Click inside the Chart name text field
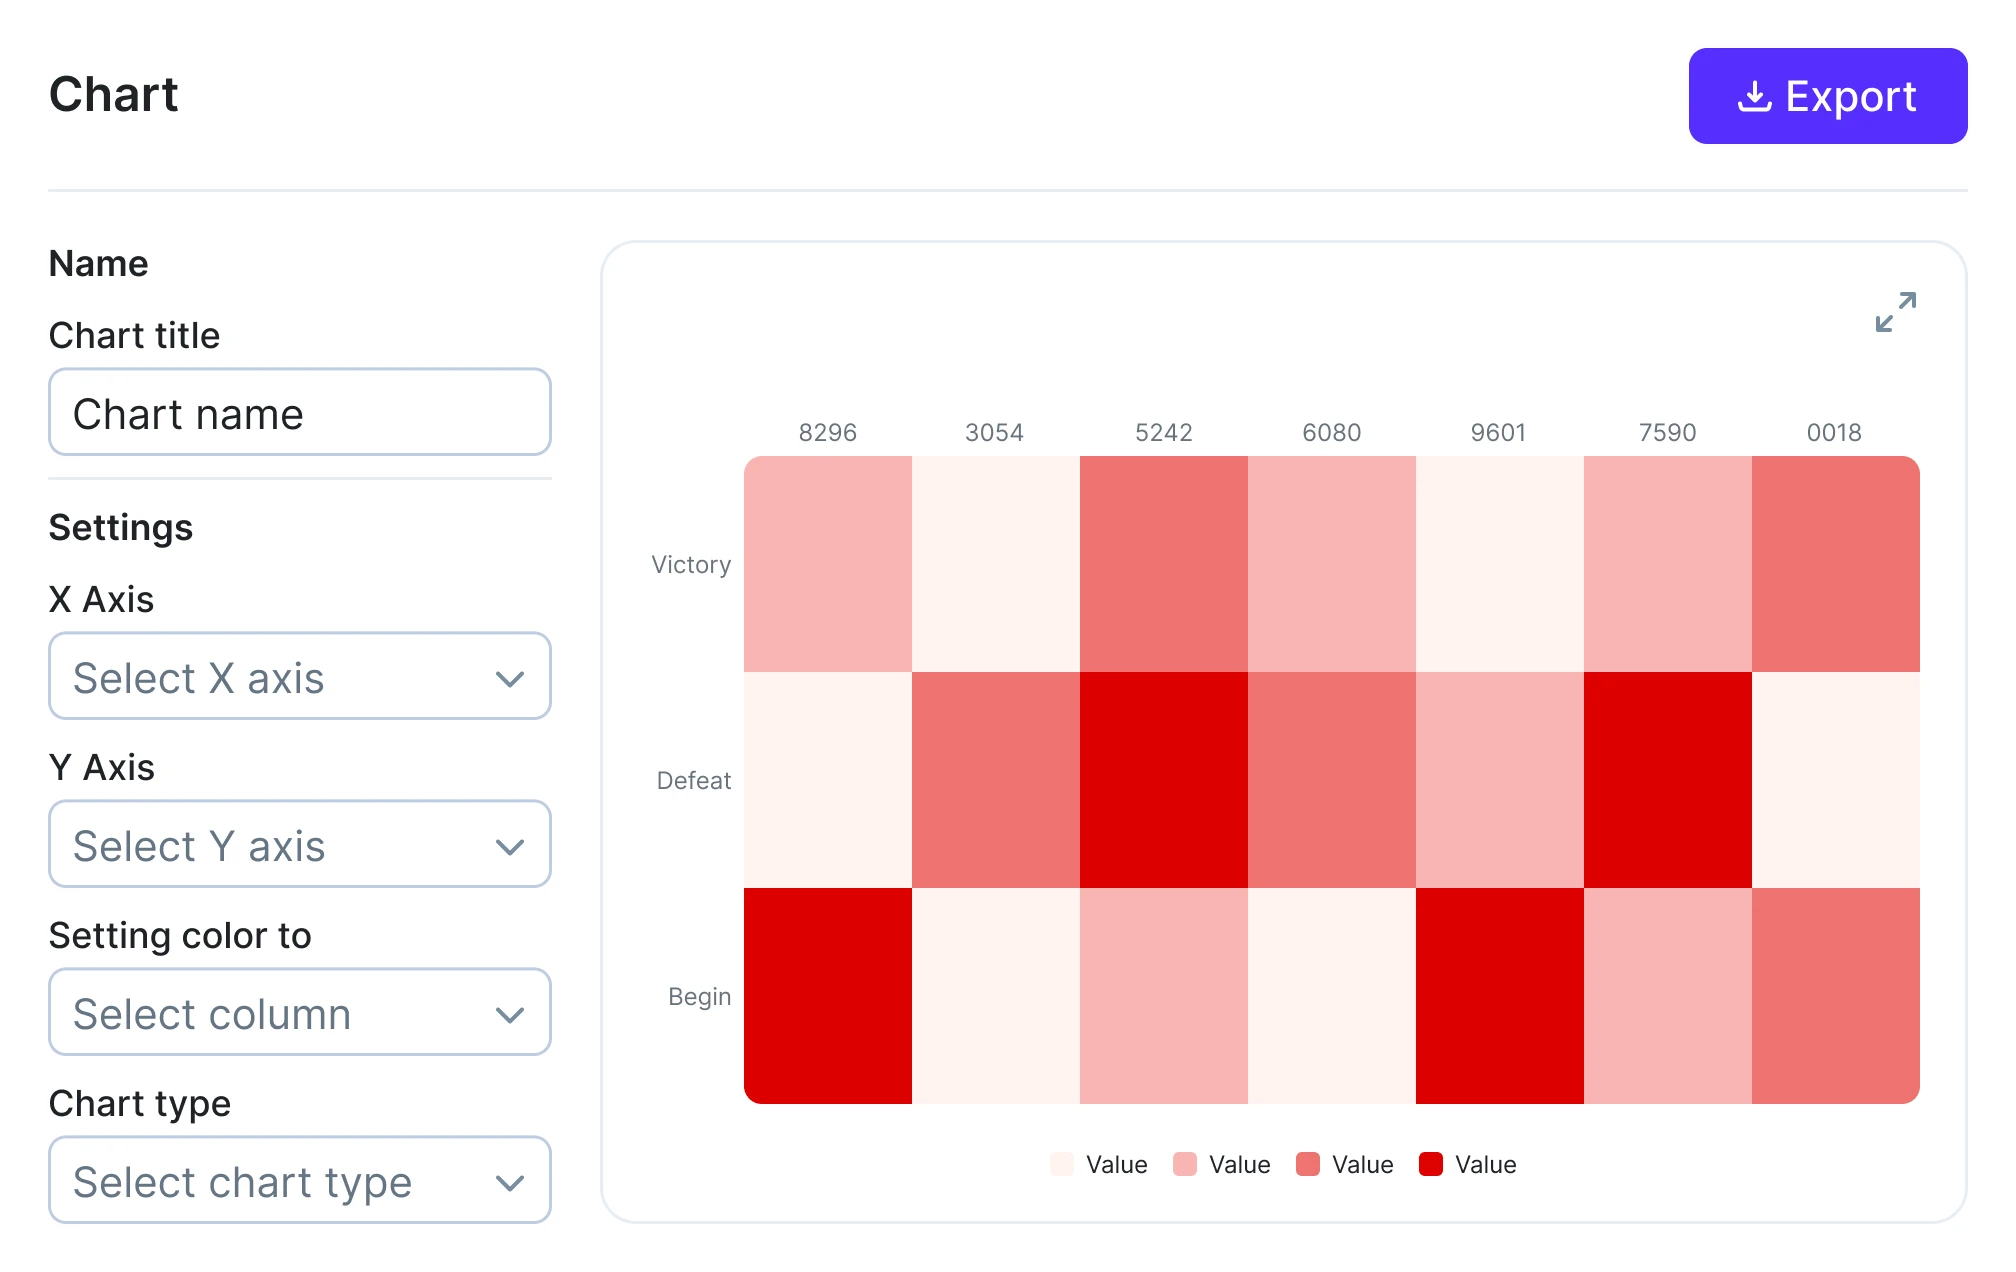Viewport: 2016px width, 1272px height. tap(299, 412)
